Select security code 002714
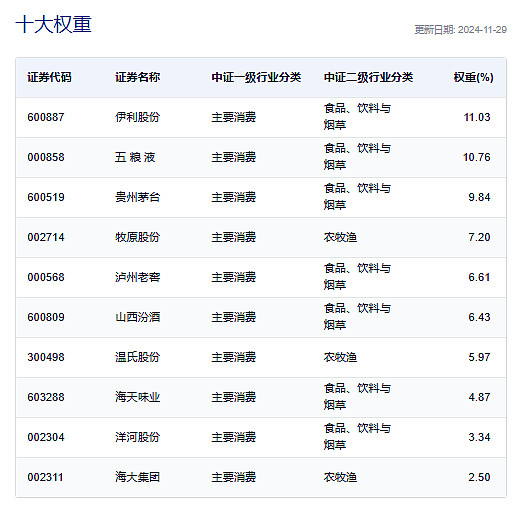This screenshot has width=517, height=510. click(46, 237)
